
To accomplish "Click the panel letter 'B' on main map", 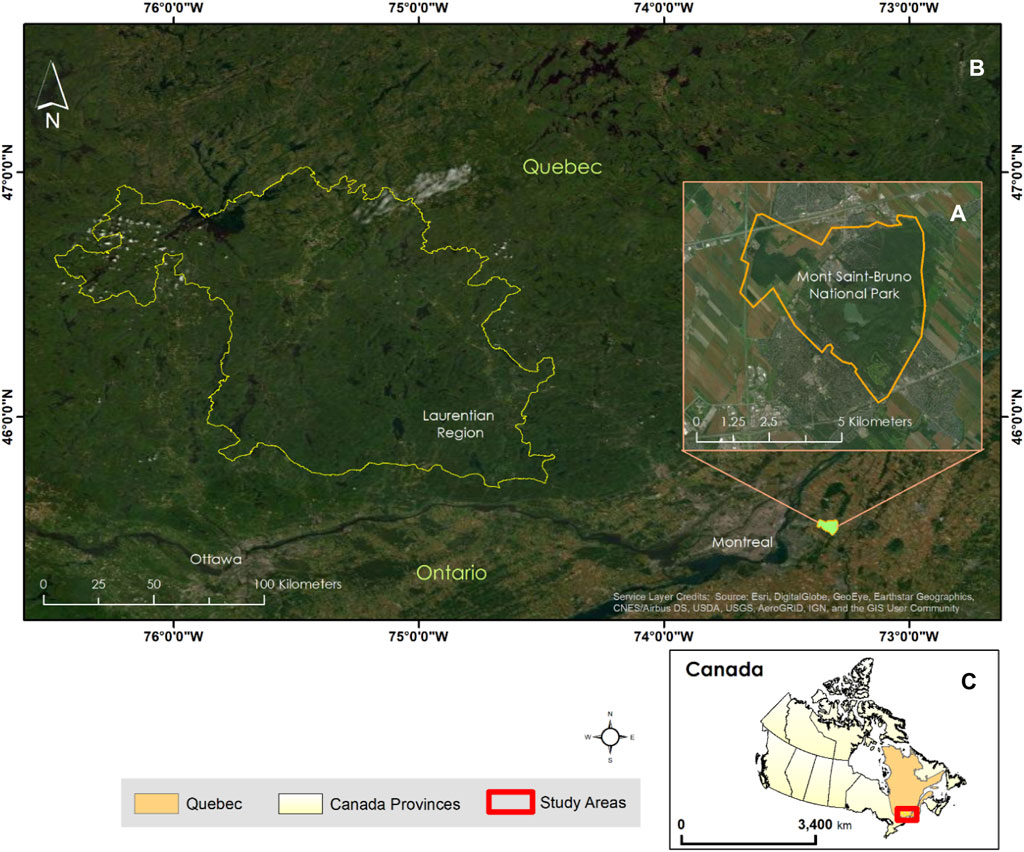I will [976, 68].
